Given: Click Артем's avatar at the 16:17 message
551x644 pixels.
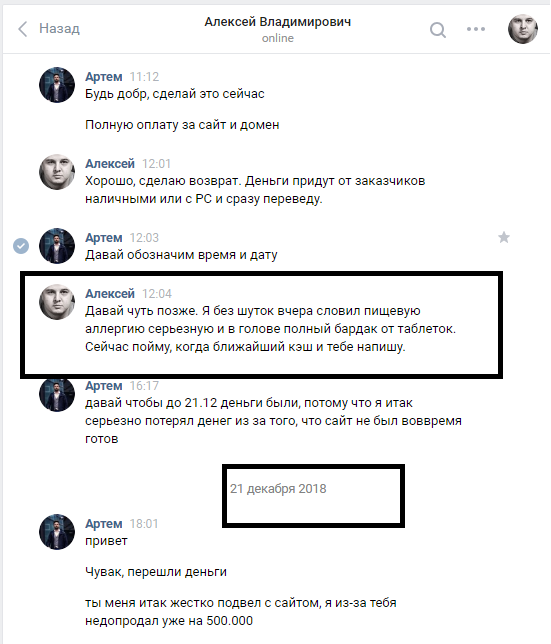Looking at the screenshot, I should tap(57, 394).
